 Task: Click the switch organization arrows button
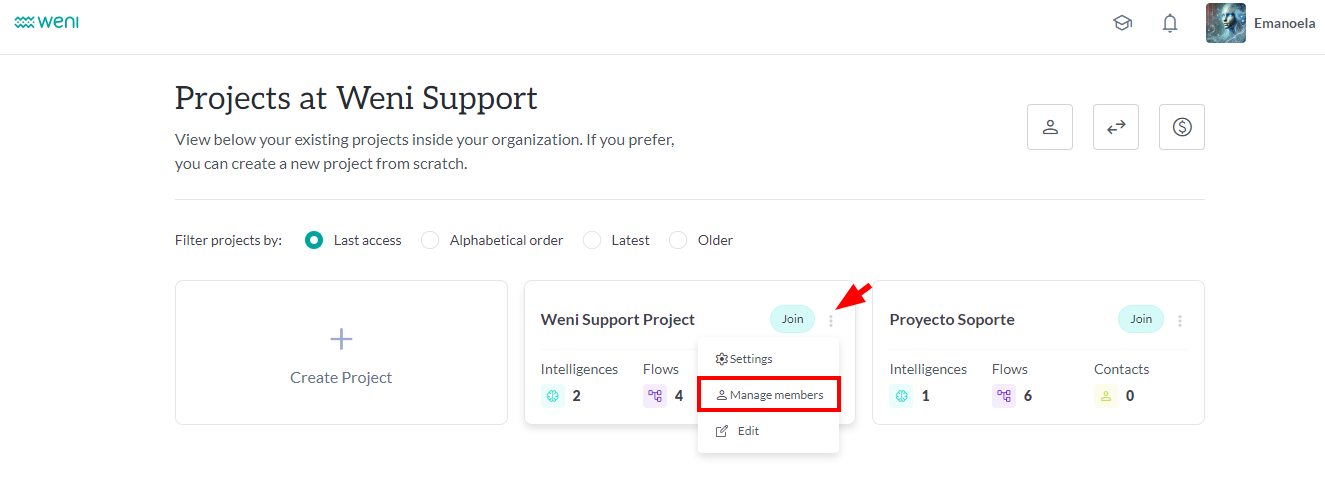1116,127
